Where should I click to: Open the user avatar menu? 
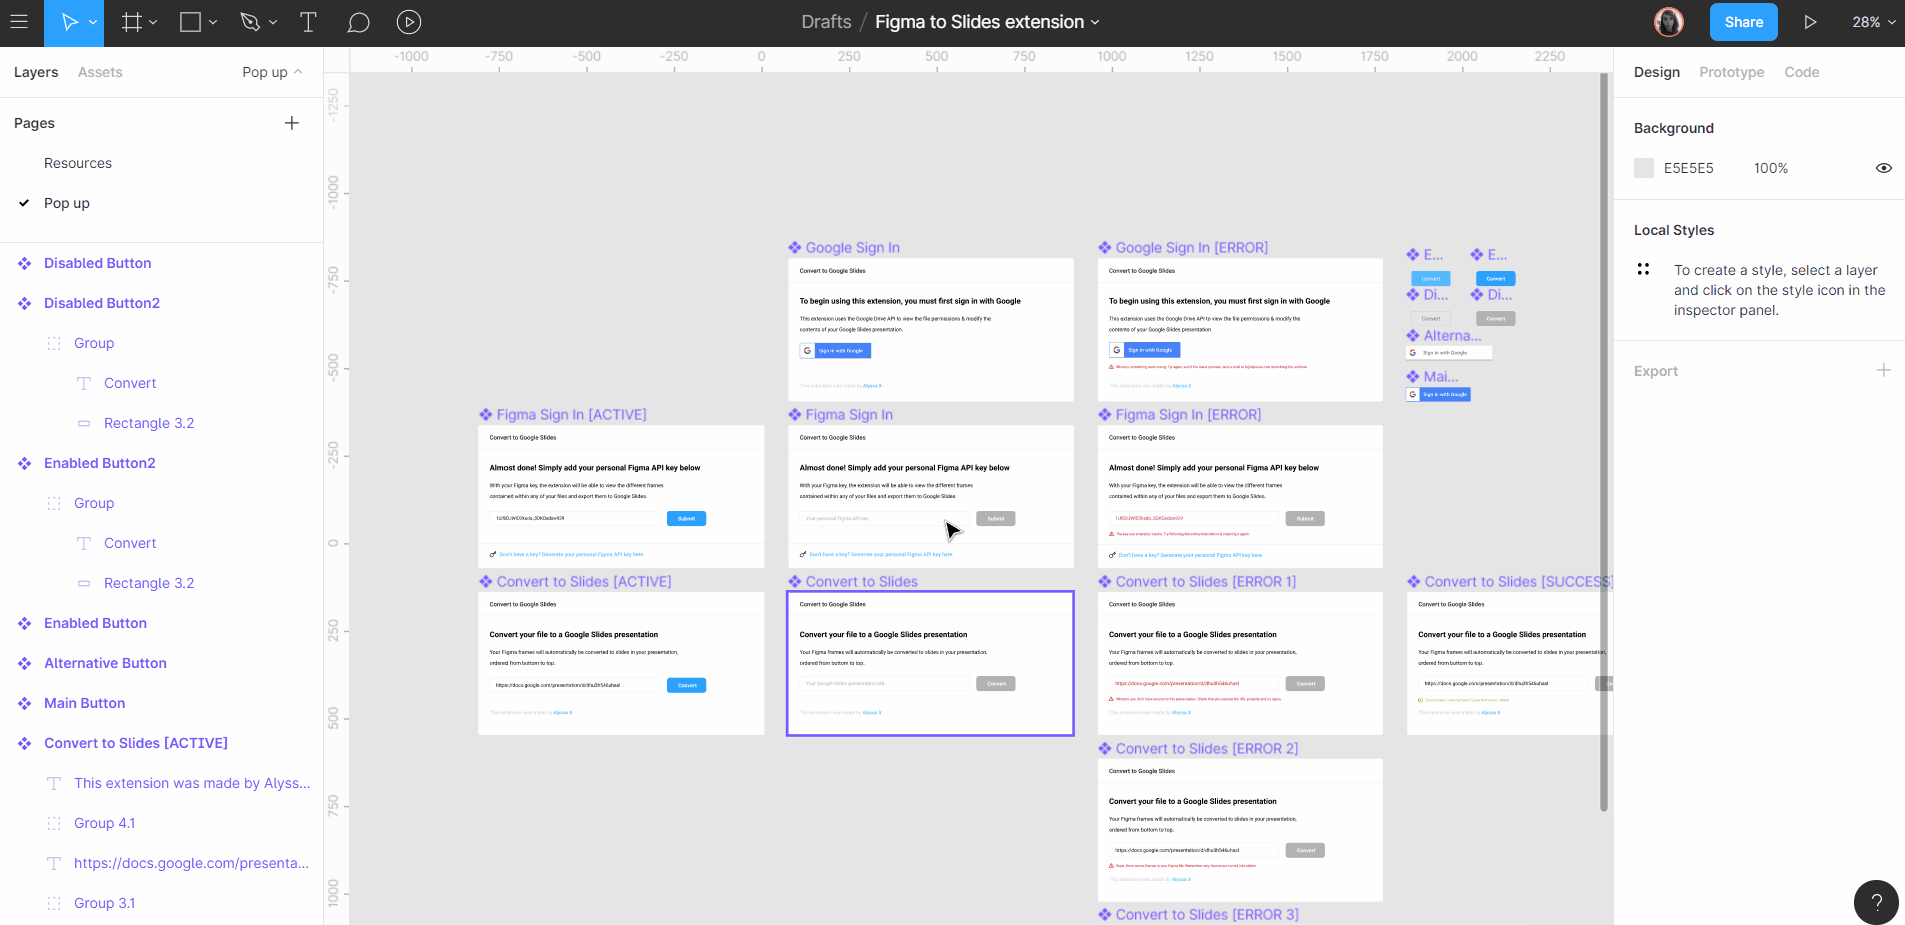1668,22
